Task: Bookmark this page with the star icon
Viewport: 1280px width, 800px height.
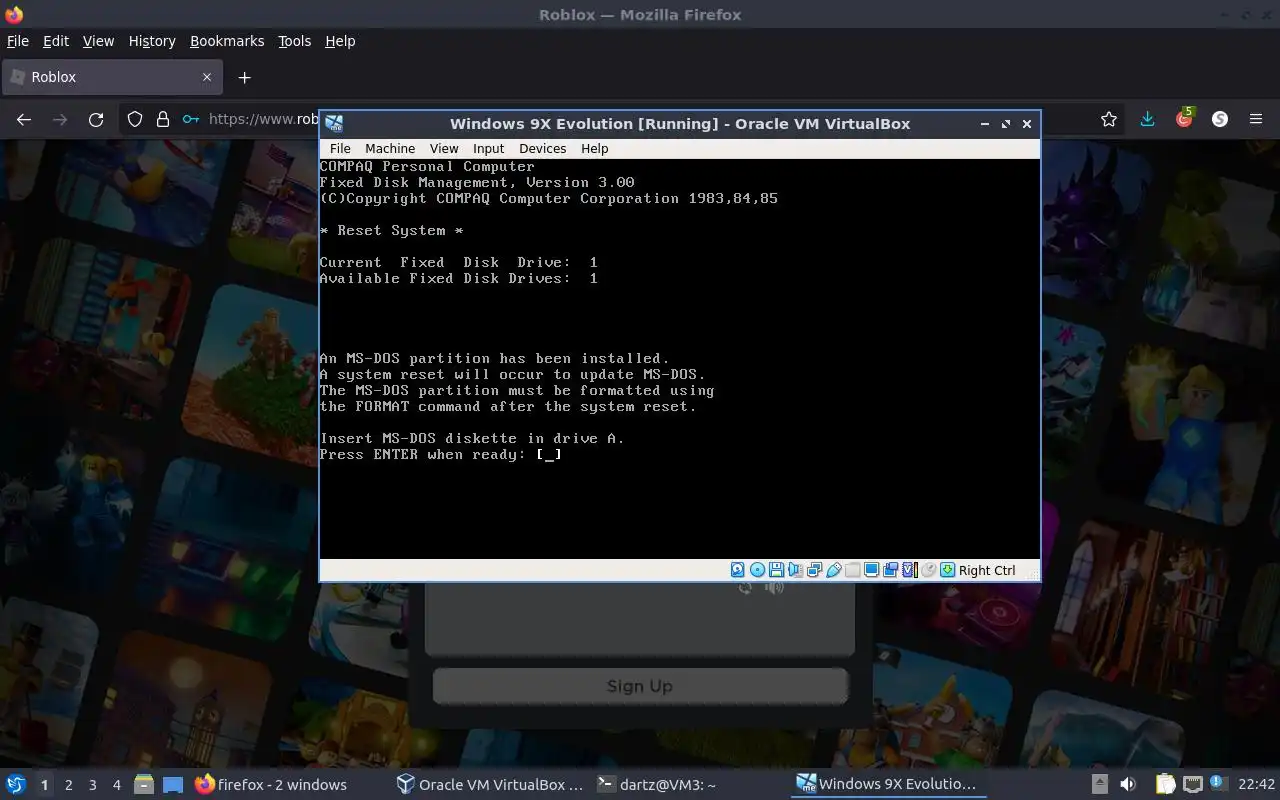Action: click(x=1109, y=119)
